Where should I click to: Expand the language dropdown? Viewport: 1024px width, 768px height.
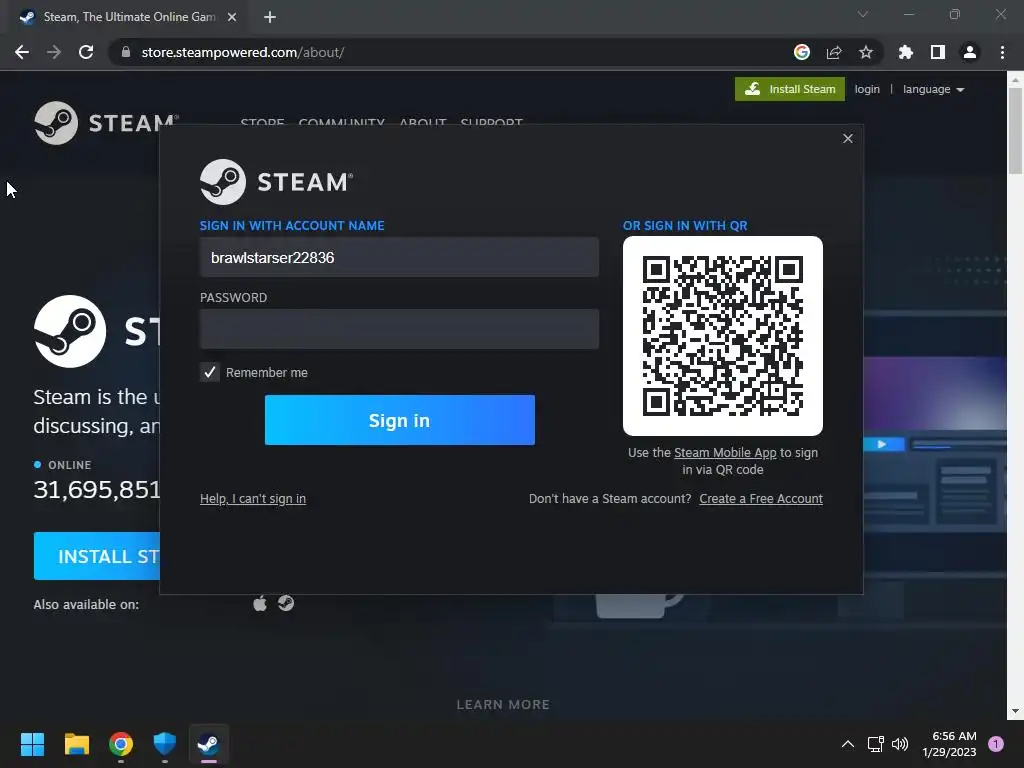pyautogui.click(x=933, y=89)
